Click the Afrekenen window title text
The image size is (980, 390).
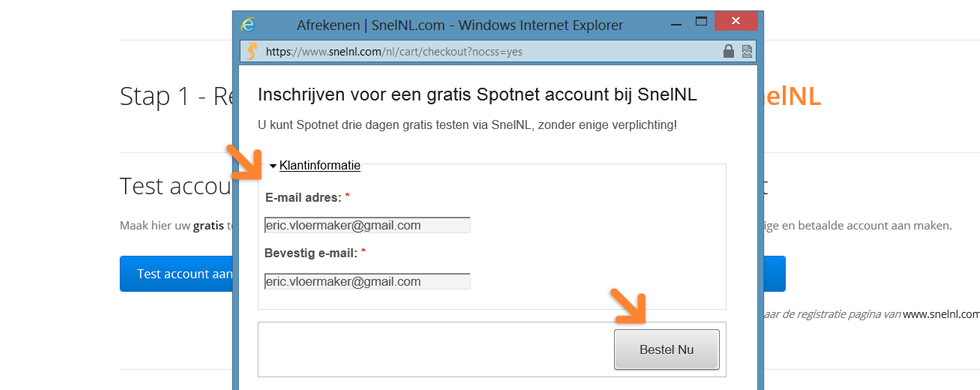[460, 26]
